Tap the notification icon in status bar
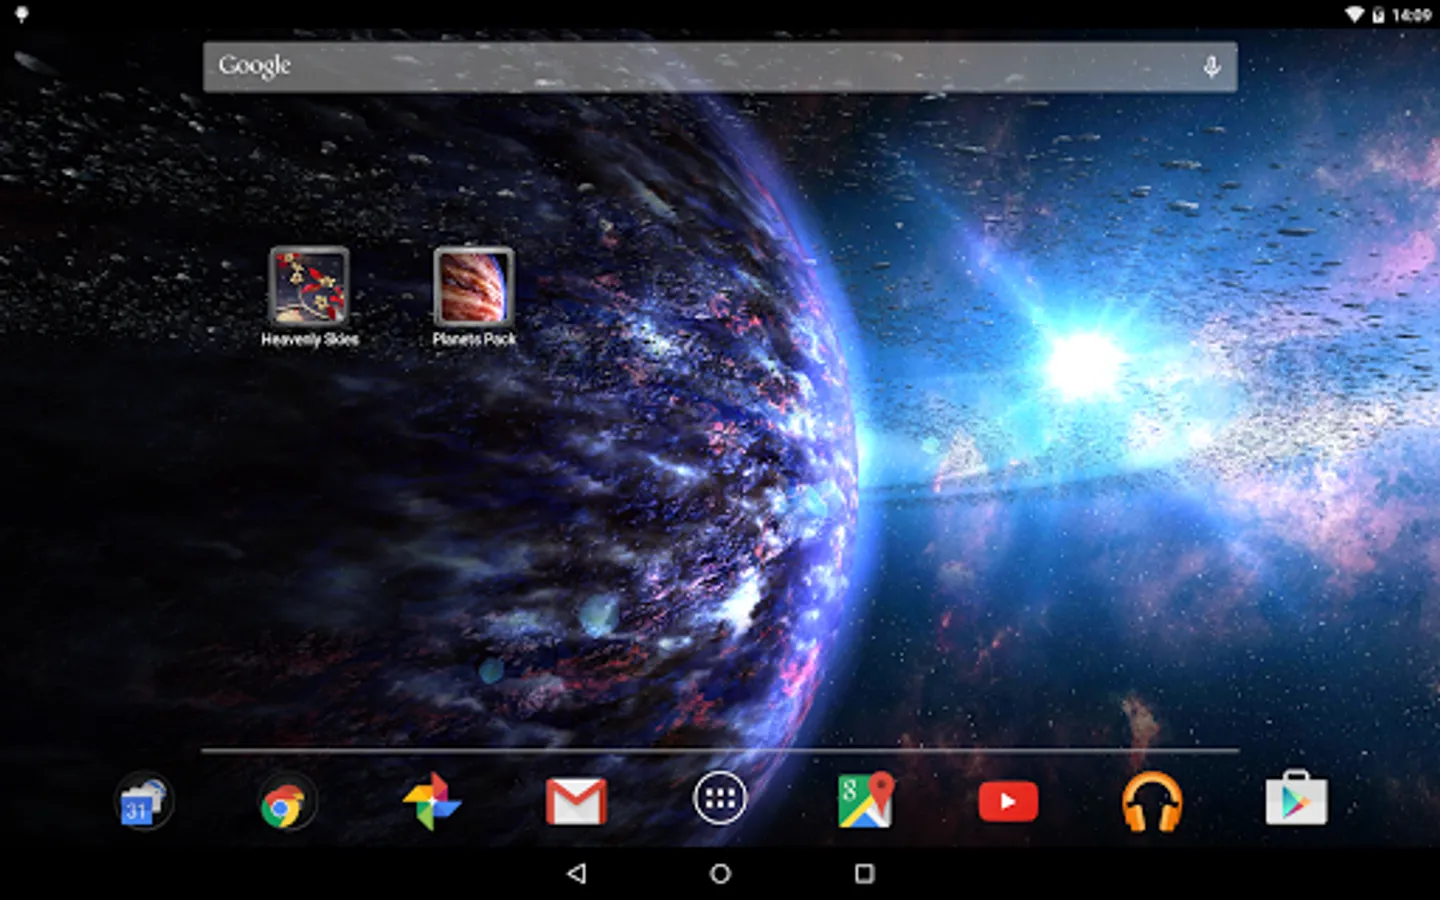Screen dimensions: 1440x900 pos(21,14)
